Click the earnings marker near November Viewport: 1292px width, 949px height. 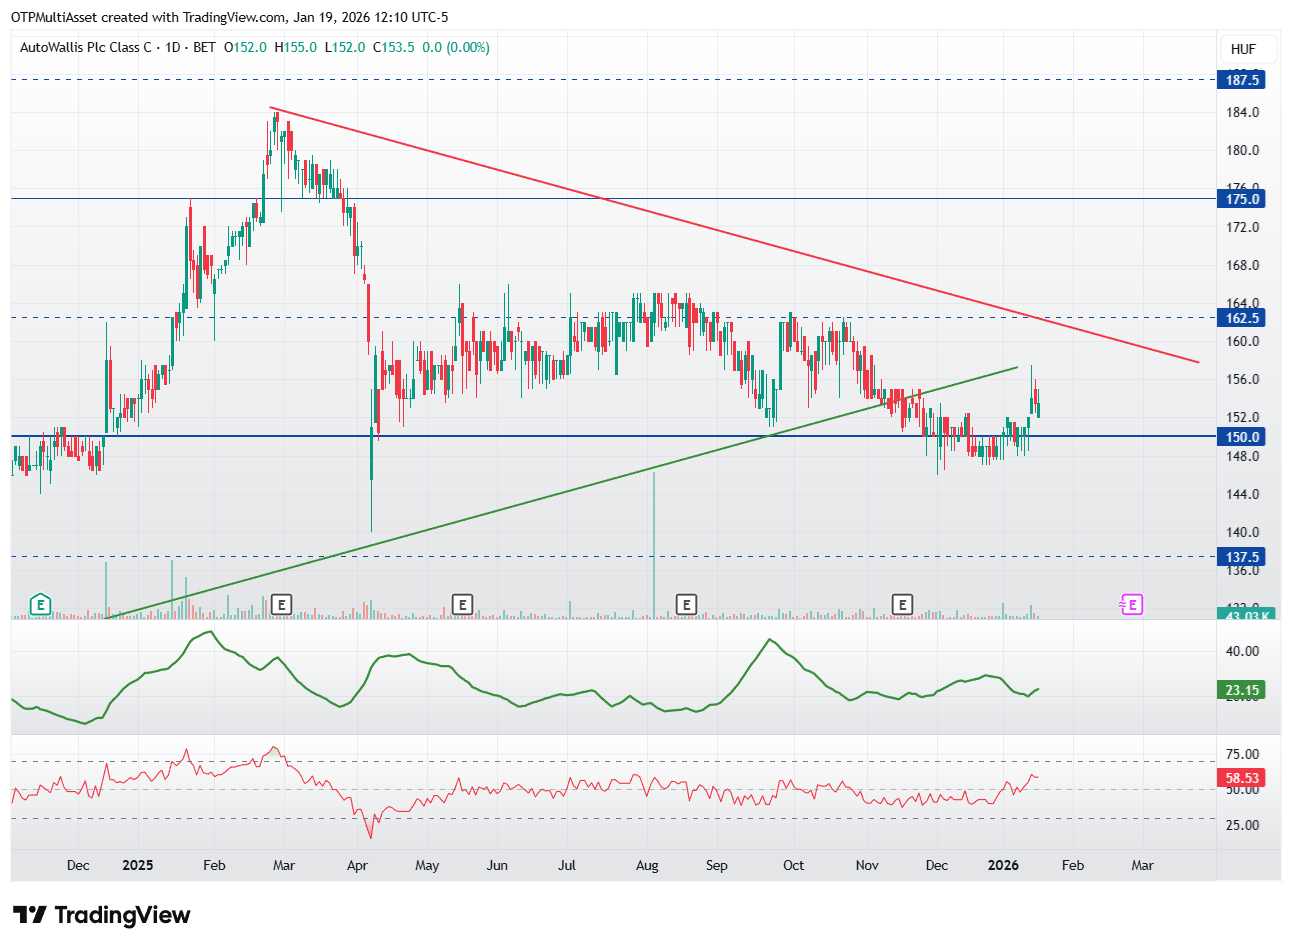(902, 604)
